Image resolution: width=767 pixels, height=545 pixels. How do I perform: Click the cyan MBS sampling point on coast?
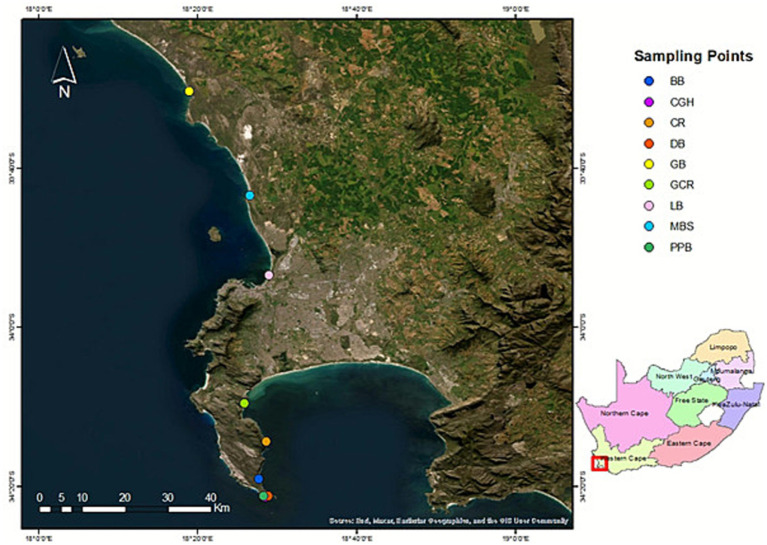pyautogui.click(x=250, y=196)
